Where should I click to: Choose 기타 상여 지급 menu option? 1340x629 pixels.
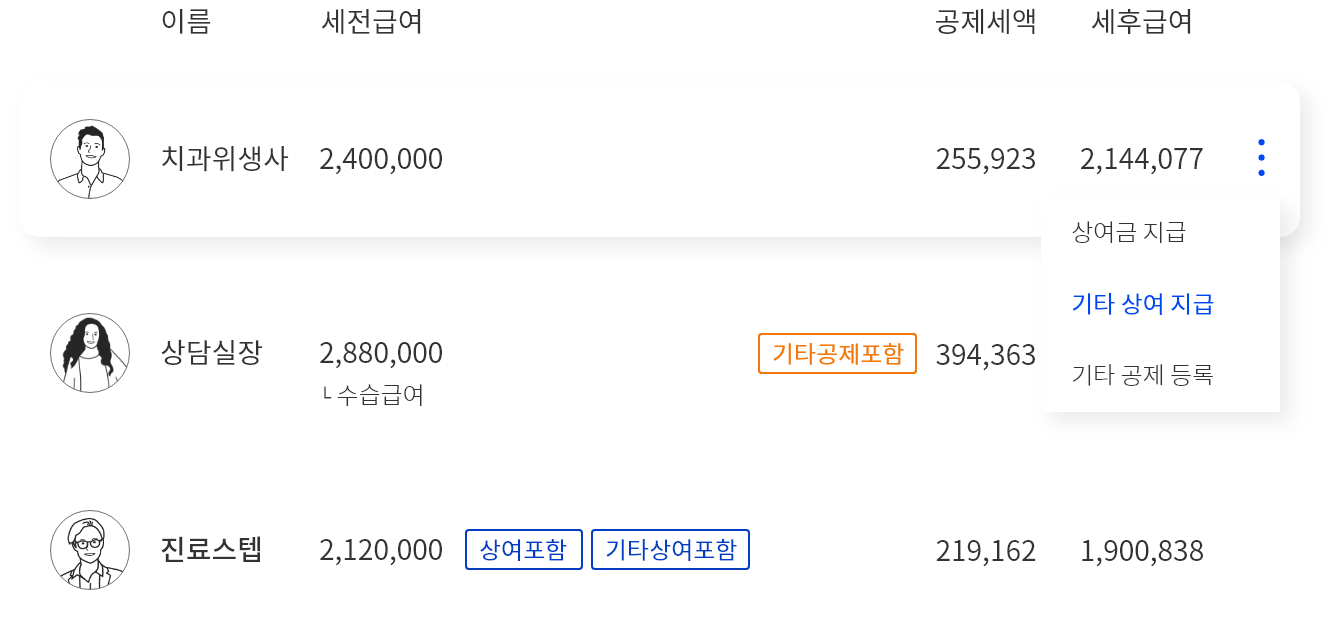tap(1142, 304)
